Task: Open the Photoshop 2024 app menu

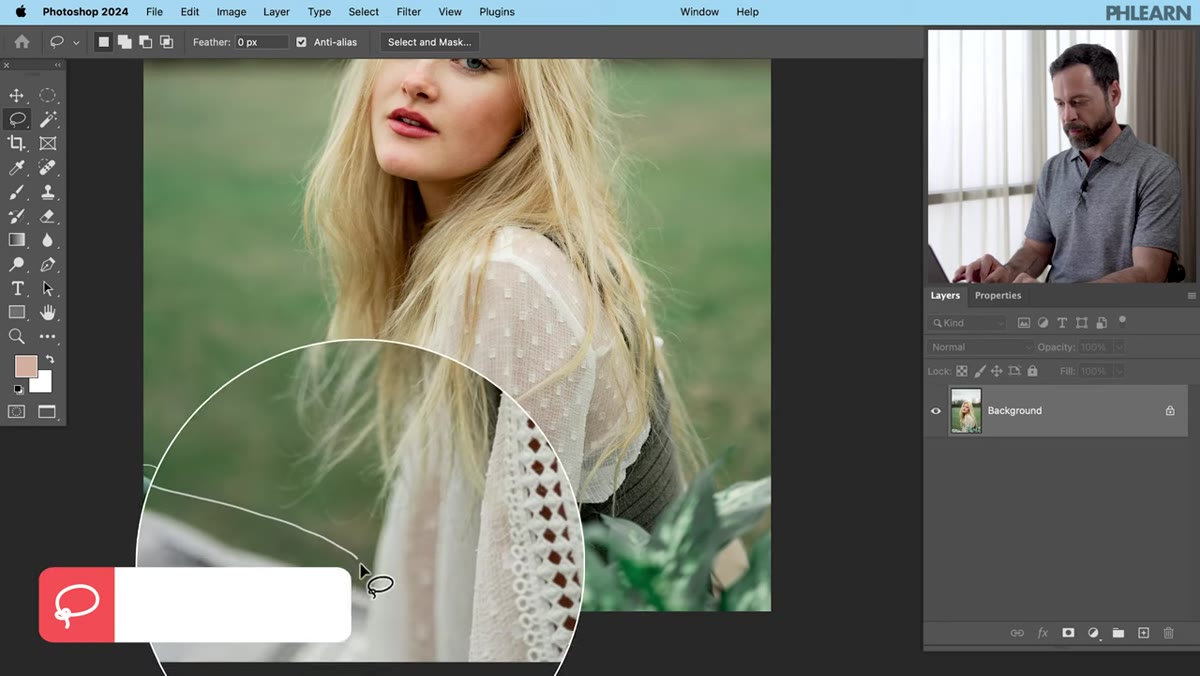Action: [86, 12]
